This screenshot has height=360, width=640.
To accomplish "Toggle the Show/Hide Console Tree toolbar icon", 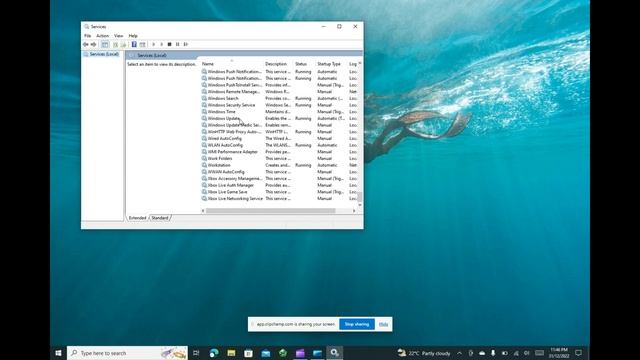I will (105, 44).
